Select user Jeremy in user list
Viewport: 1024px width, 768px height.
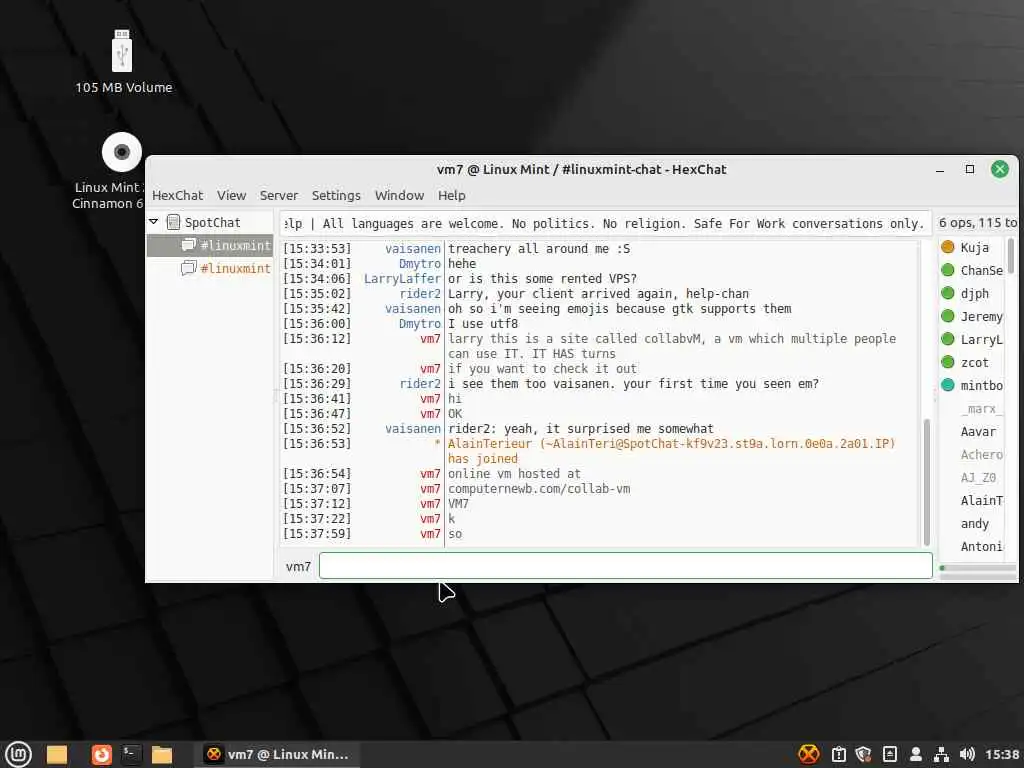click(x=981, y=316)
